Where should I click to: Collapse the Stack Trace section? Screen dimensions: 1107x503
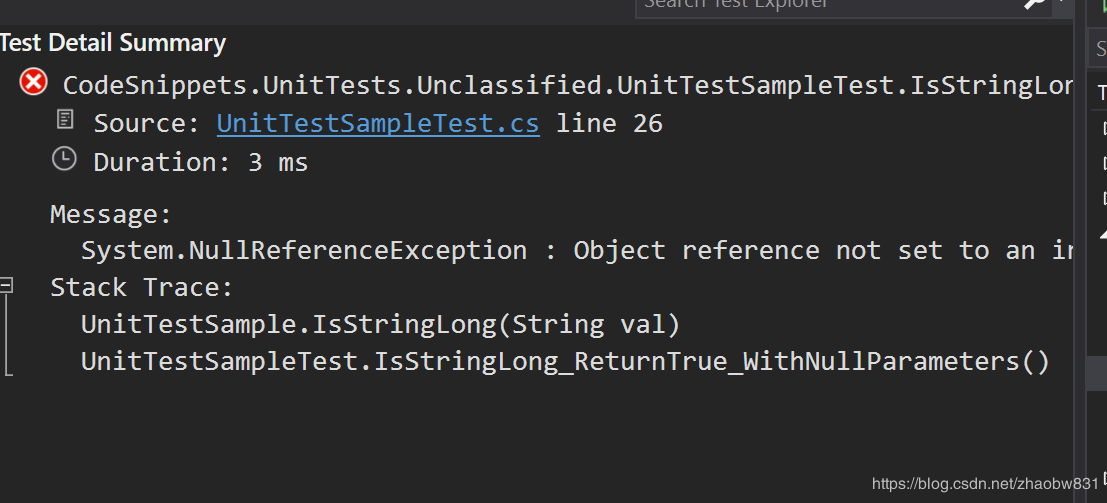[7, 286]
